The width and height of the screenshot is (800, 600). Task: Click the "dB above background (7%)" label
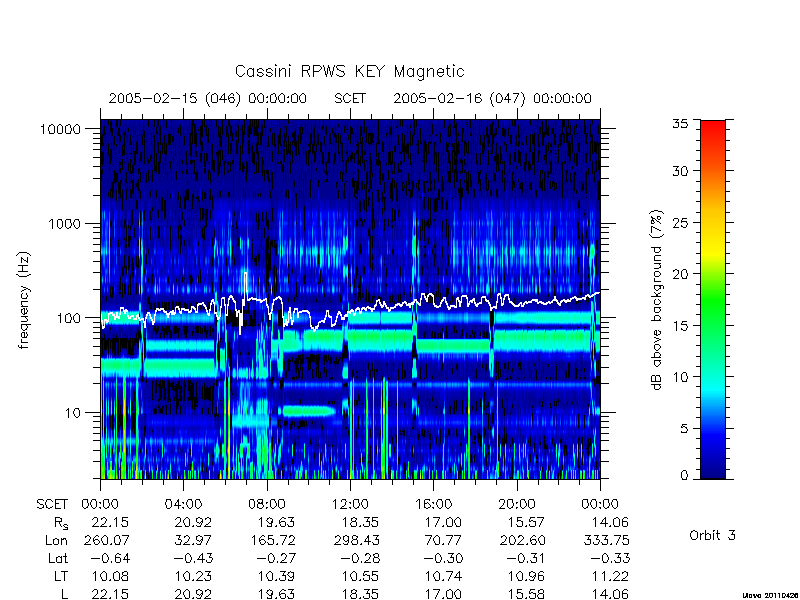657,301
